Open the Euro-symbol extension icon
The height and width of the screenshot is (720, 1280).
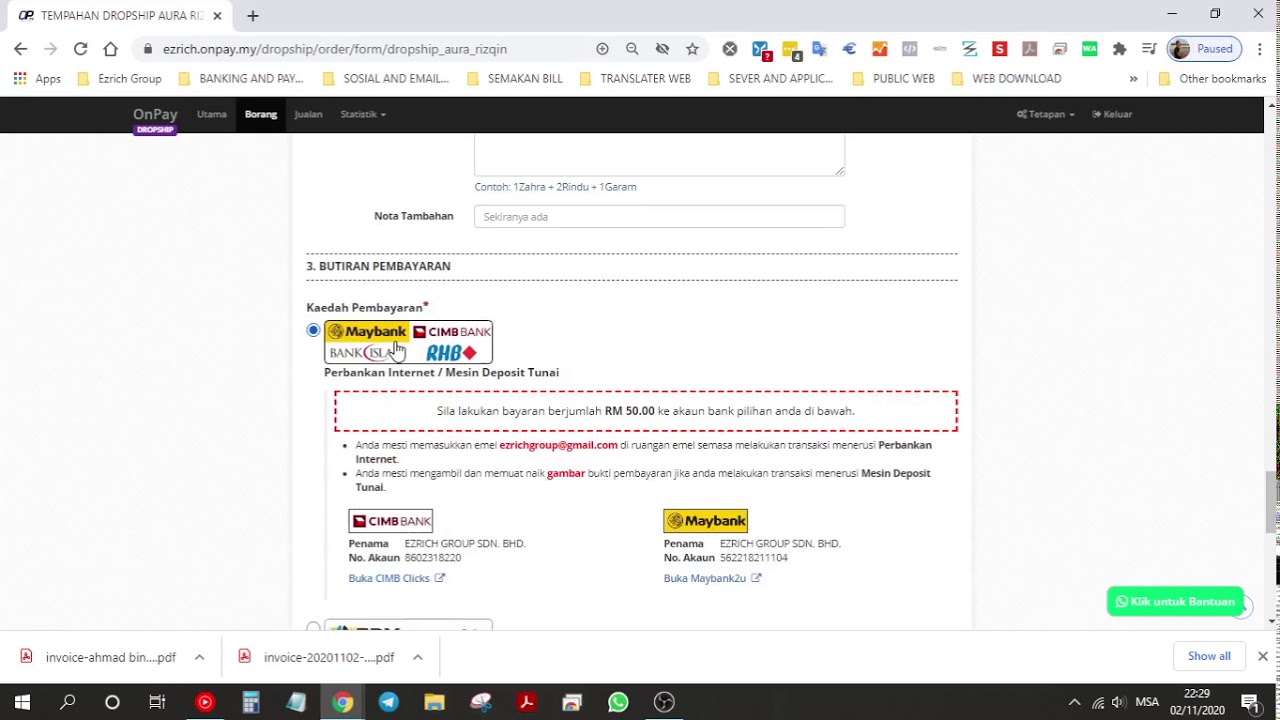[x=850, y=48]
